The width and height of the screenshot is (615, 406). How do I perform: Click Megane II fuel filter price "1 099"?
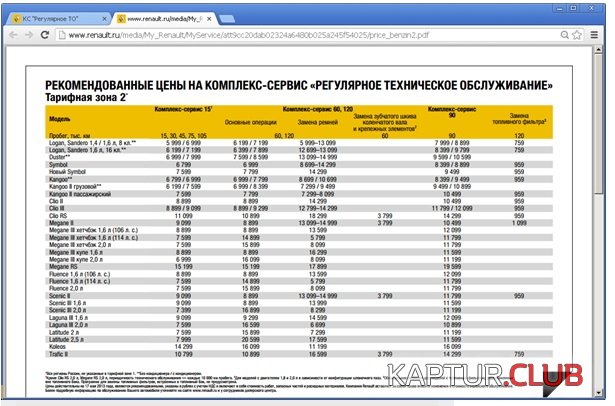519,223
